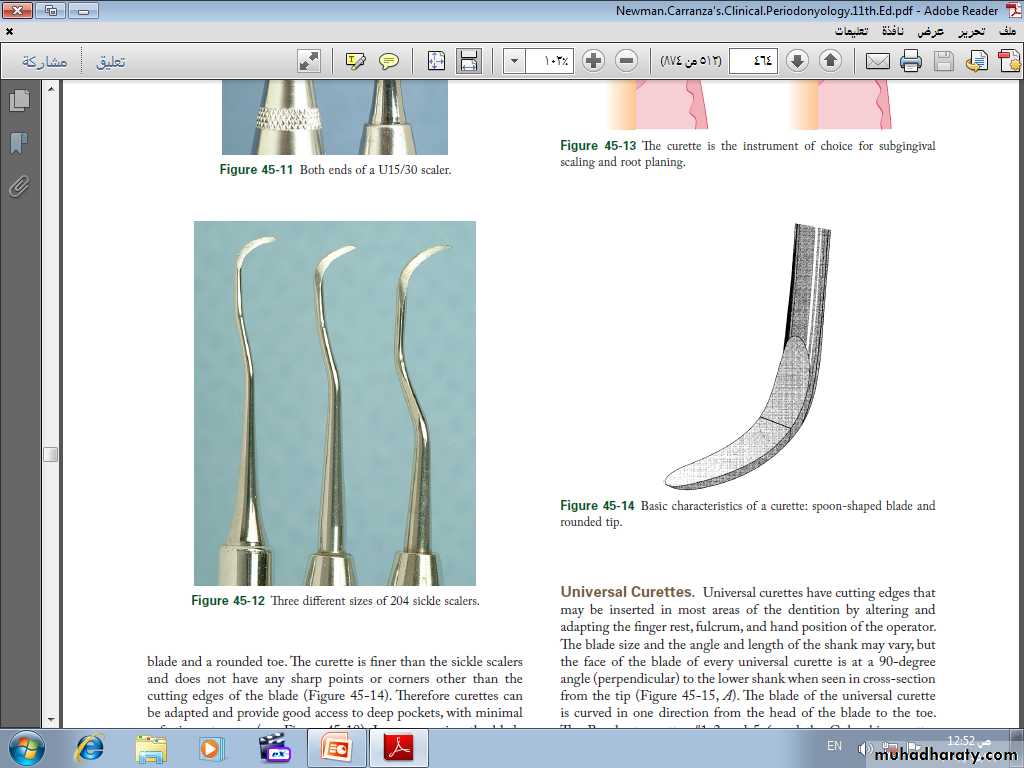Toggle fit one full page view
Image resolution: width=1024 pixels, height=768 pixels.
tap(468, 61)
